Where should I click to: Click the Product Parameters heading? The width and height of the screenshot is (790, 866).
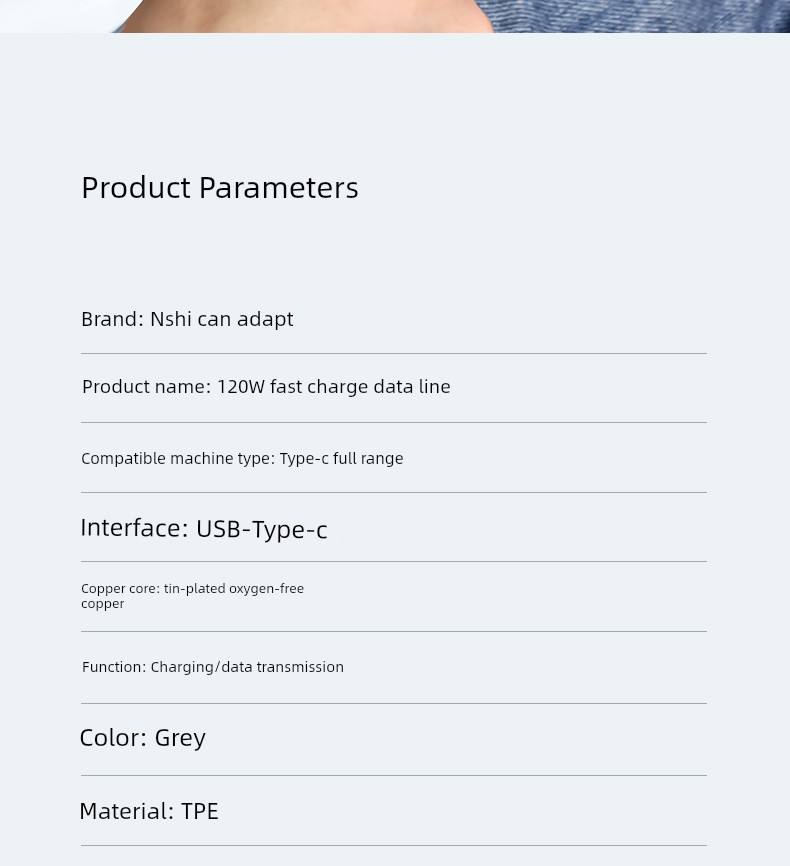coord(219,187)
